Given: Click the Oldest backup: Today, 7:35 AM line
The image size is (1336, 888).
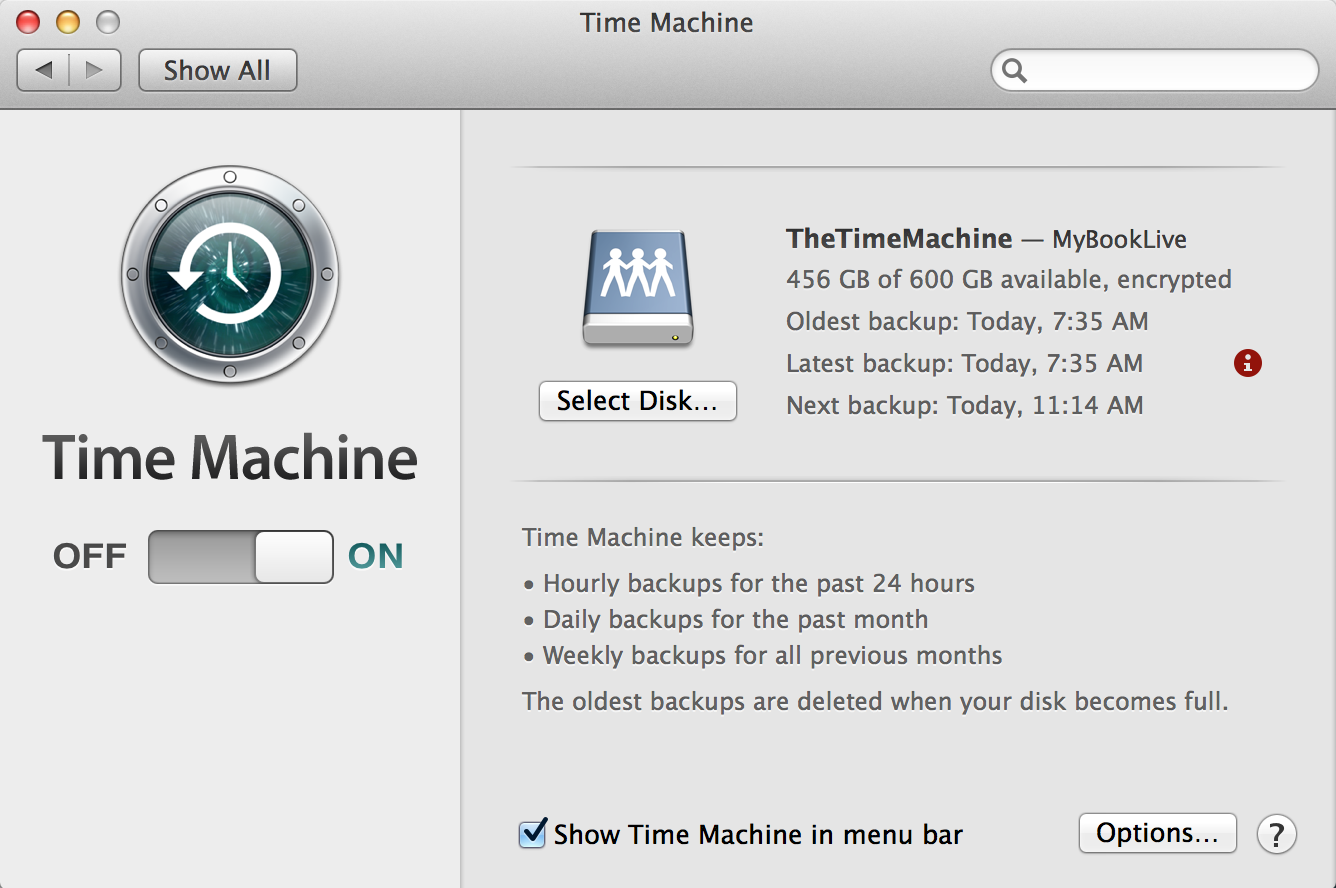Looking at the screenshot, I should click(967, 321).
